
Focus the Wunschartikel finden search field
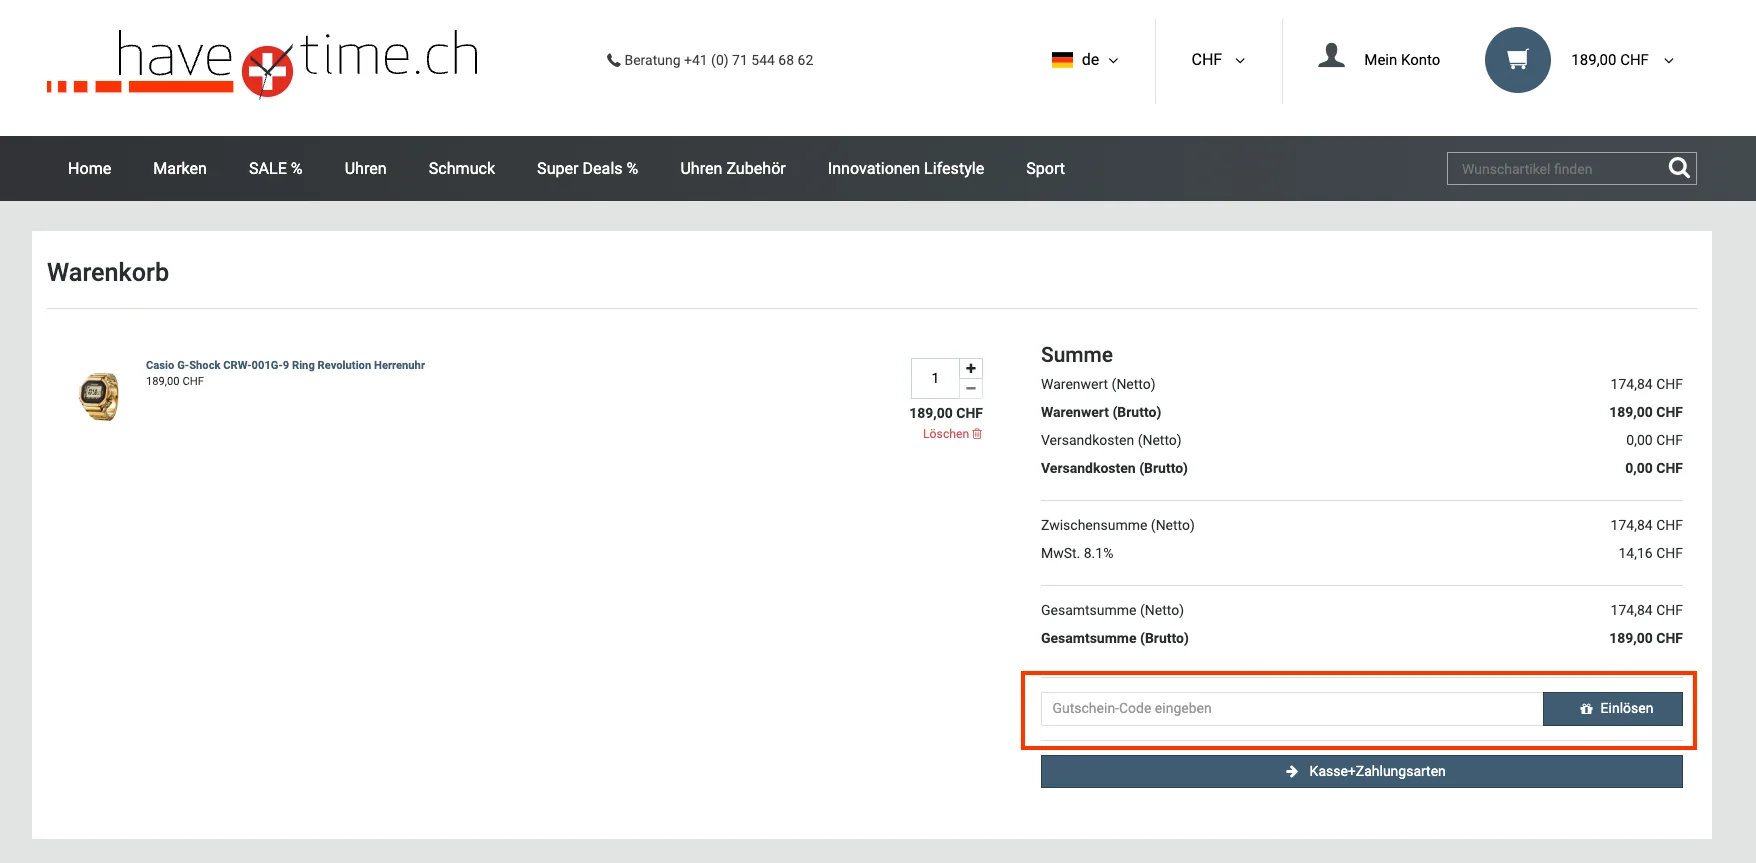tap(1557, 168)
